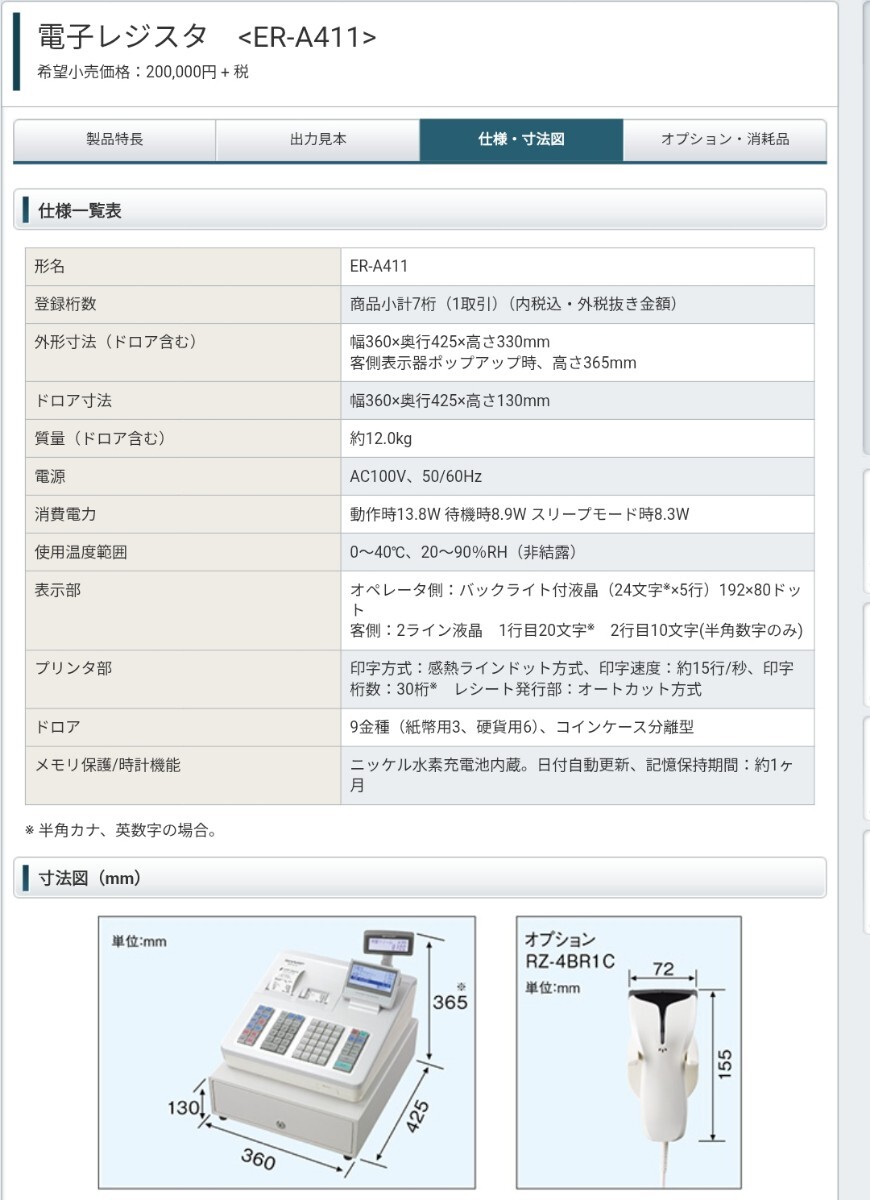Screen dimensions: 870x1200
Task: Click the オペレータ側:バックライト付液晶 text
Action: 575,599
